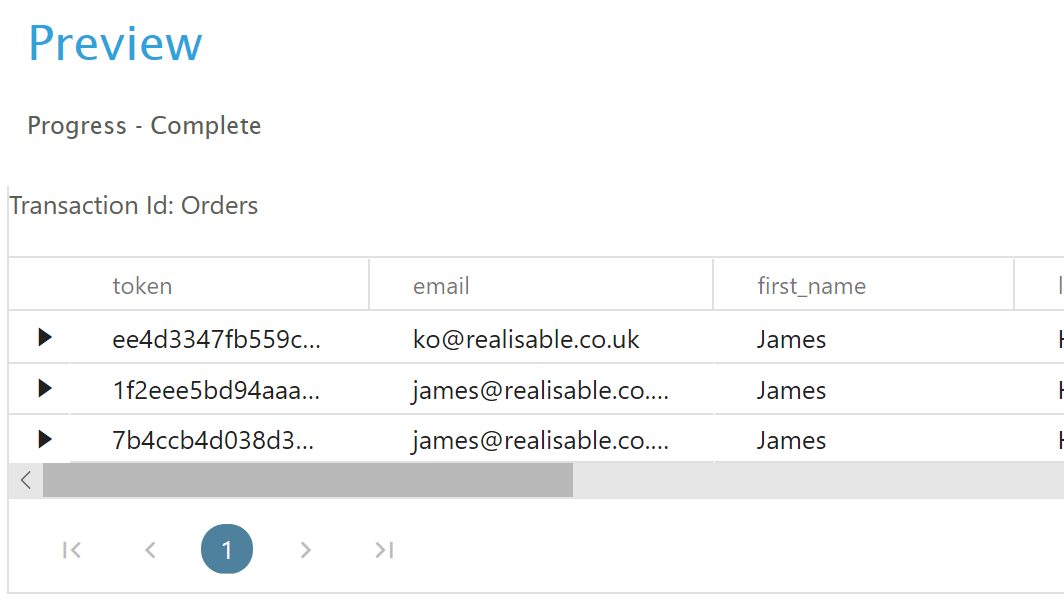This screenshot has width=1064, height=609.
Task: Go to last page of results
Action: click(384, 550)
